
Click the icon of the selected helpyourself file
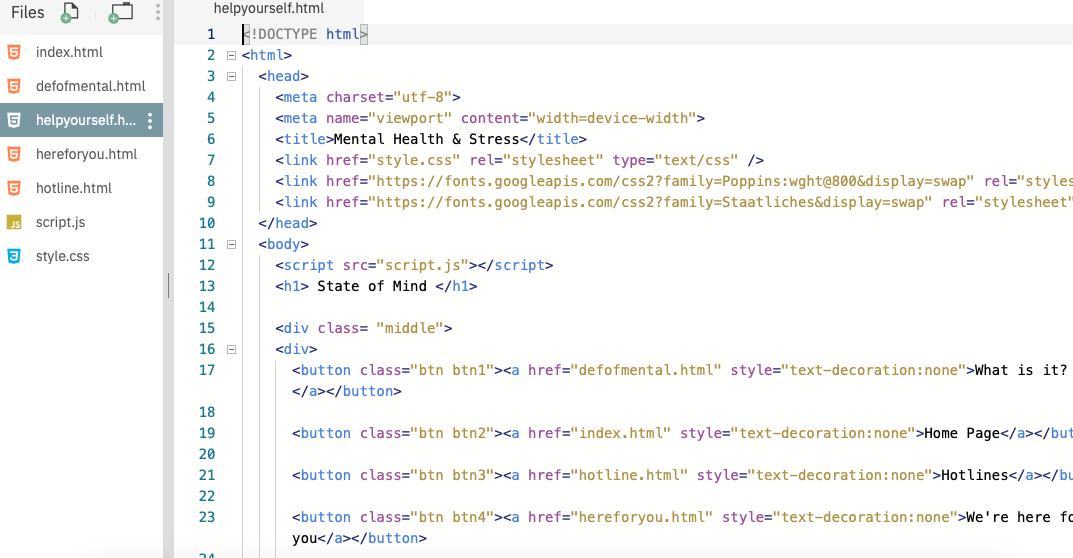click(x=14, y=121)
